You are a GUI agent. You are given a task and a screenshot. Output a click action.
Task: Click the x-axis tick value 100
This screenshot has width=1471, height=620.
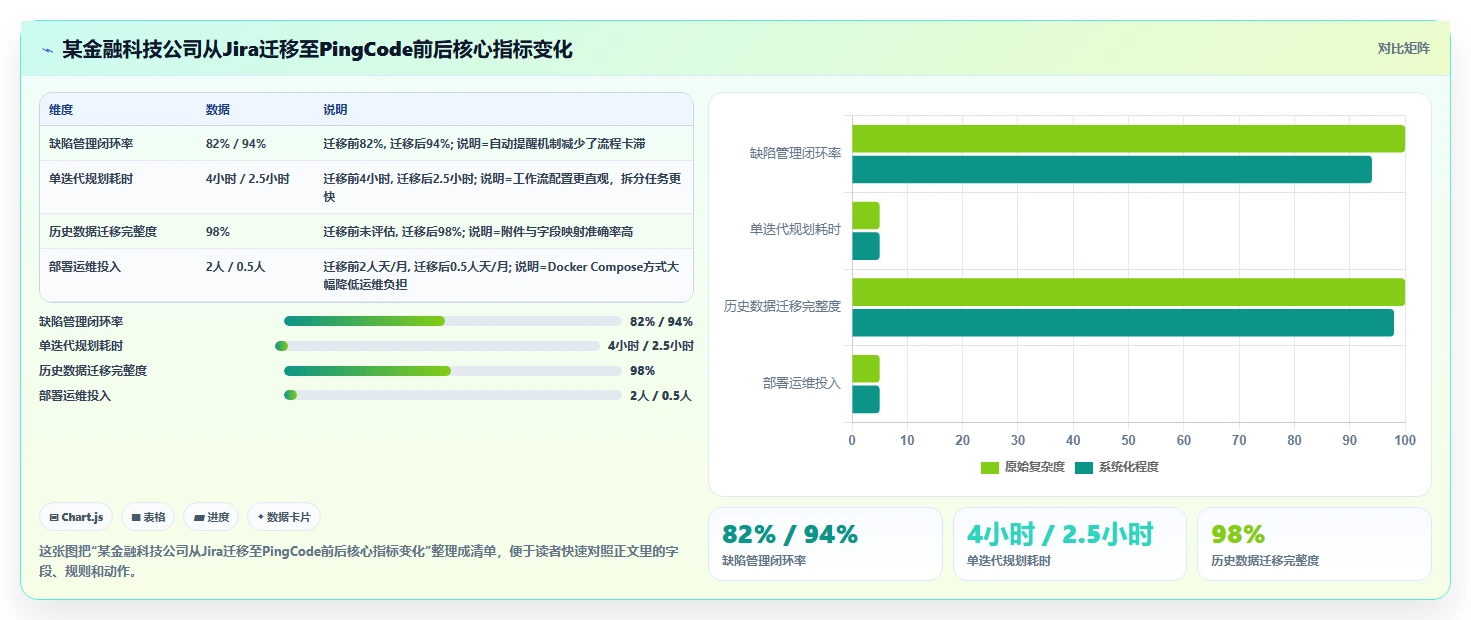coord(1405,440)
